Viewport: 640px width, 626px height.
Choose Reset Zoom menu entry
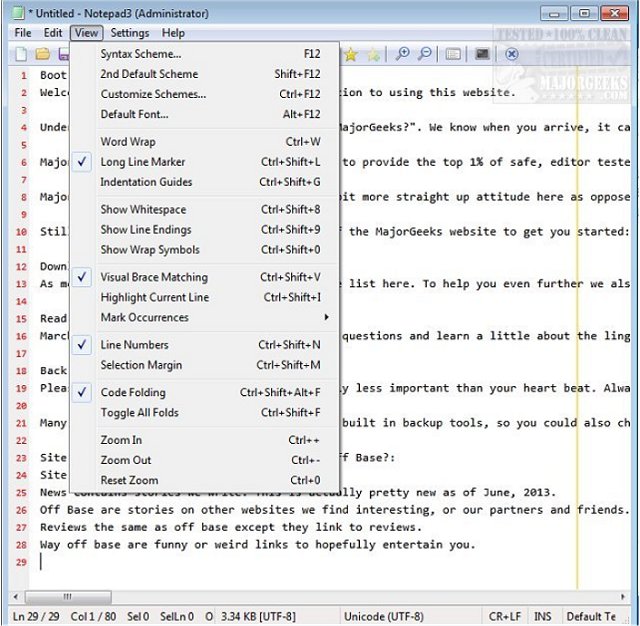pos(205,480)
